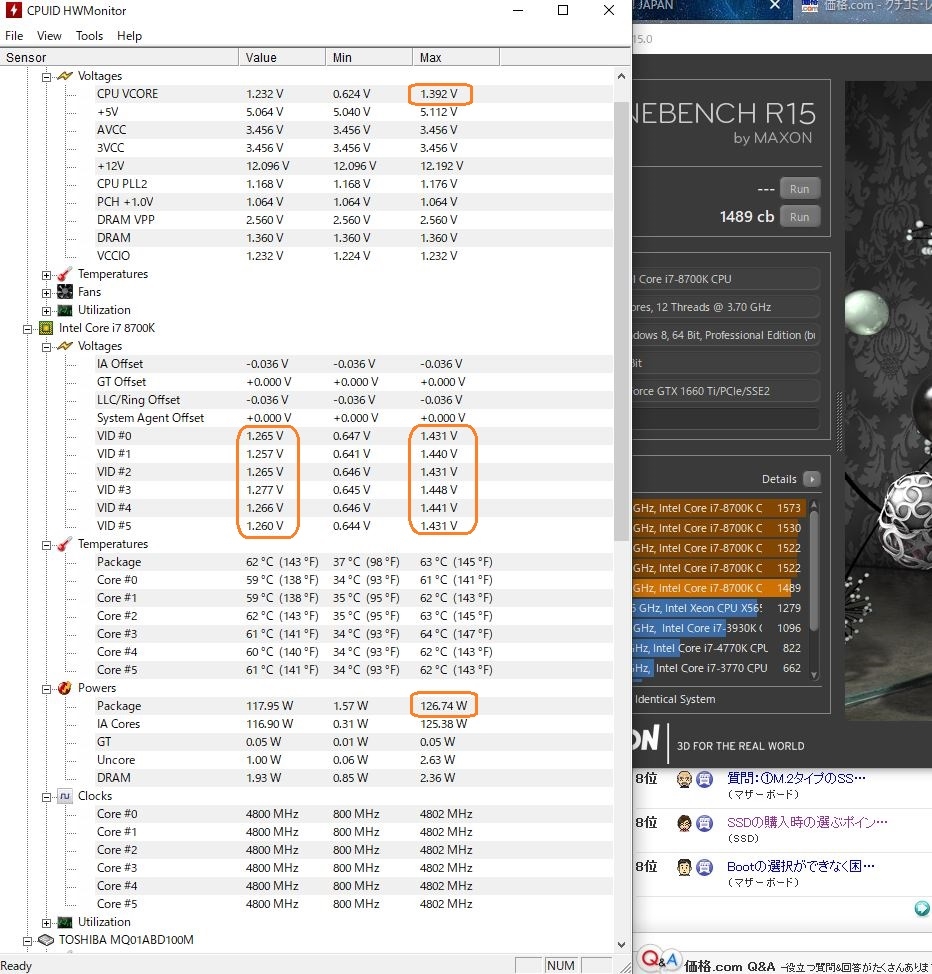Open the View menu
932x974 pixels.
(49, 36)
